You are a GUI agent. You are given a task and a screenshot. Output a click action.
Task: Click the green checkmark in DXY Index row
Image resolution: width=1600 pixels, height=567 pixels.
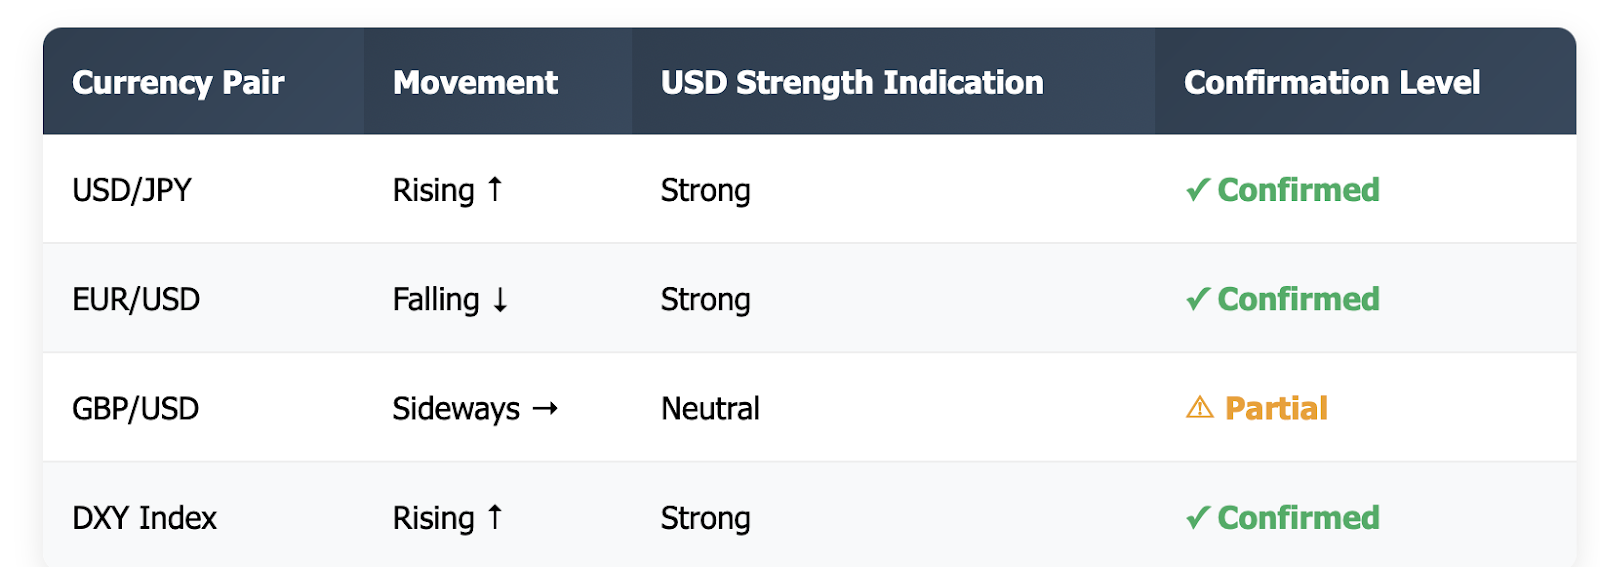(x=1197, y=517)
